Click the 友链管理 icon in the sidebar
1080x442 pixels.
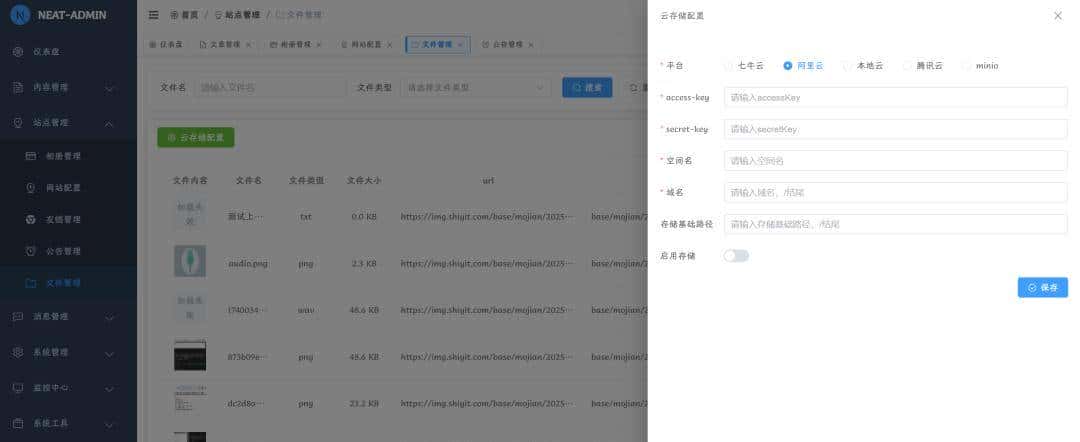tap(30, 220)
